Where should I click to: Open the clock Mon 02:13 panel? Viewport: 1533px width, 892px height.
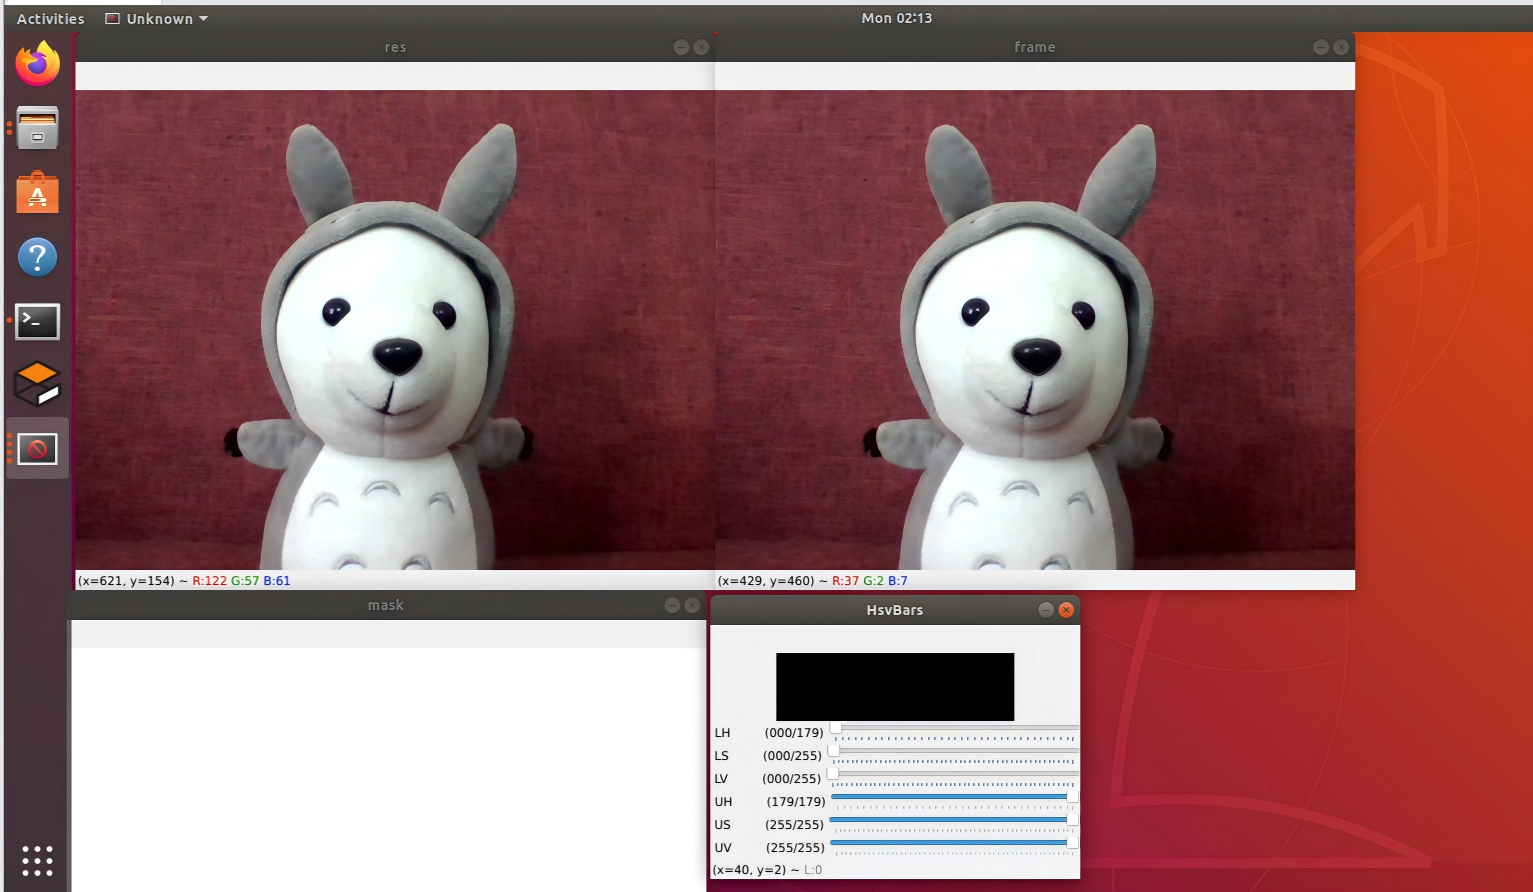[896, 18]
